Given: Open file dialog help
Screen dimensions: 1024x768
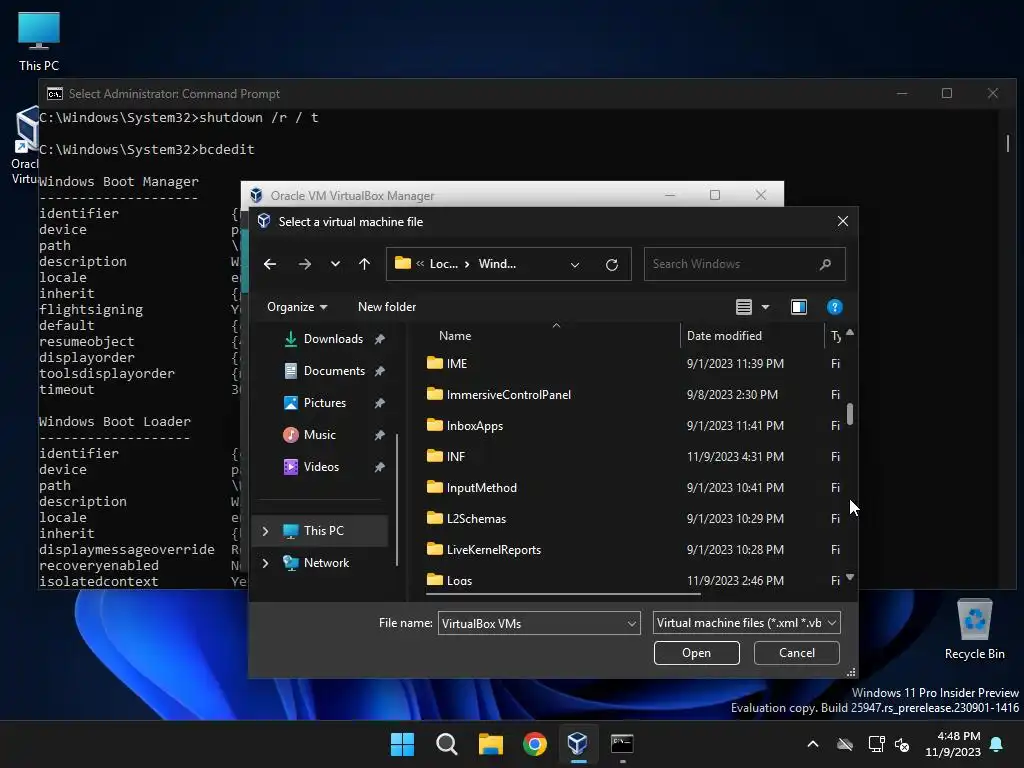Looking at the screenshot, I should 835,307.
